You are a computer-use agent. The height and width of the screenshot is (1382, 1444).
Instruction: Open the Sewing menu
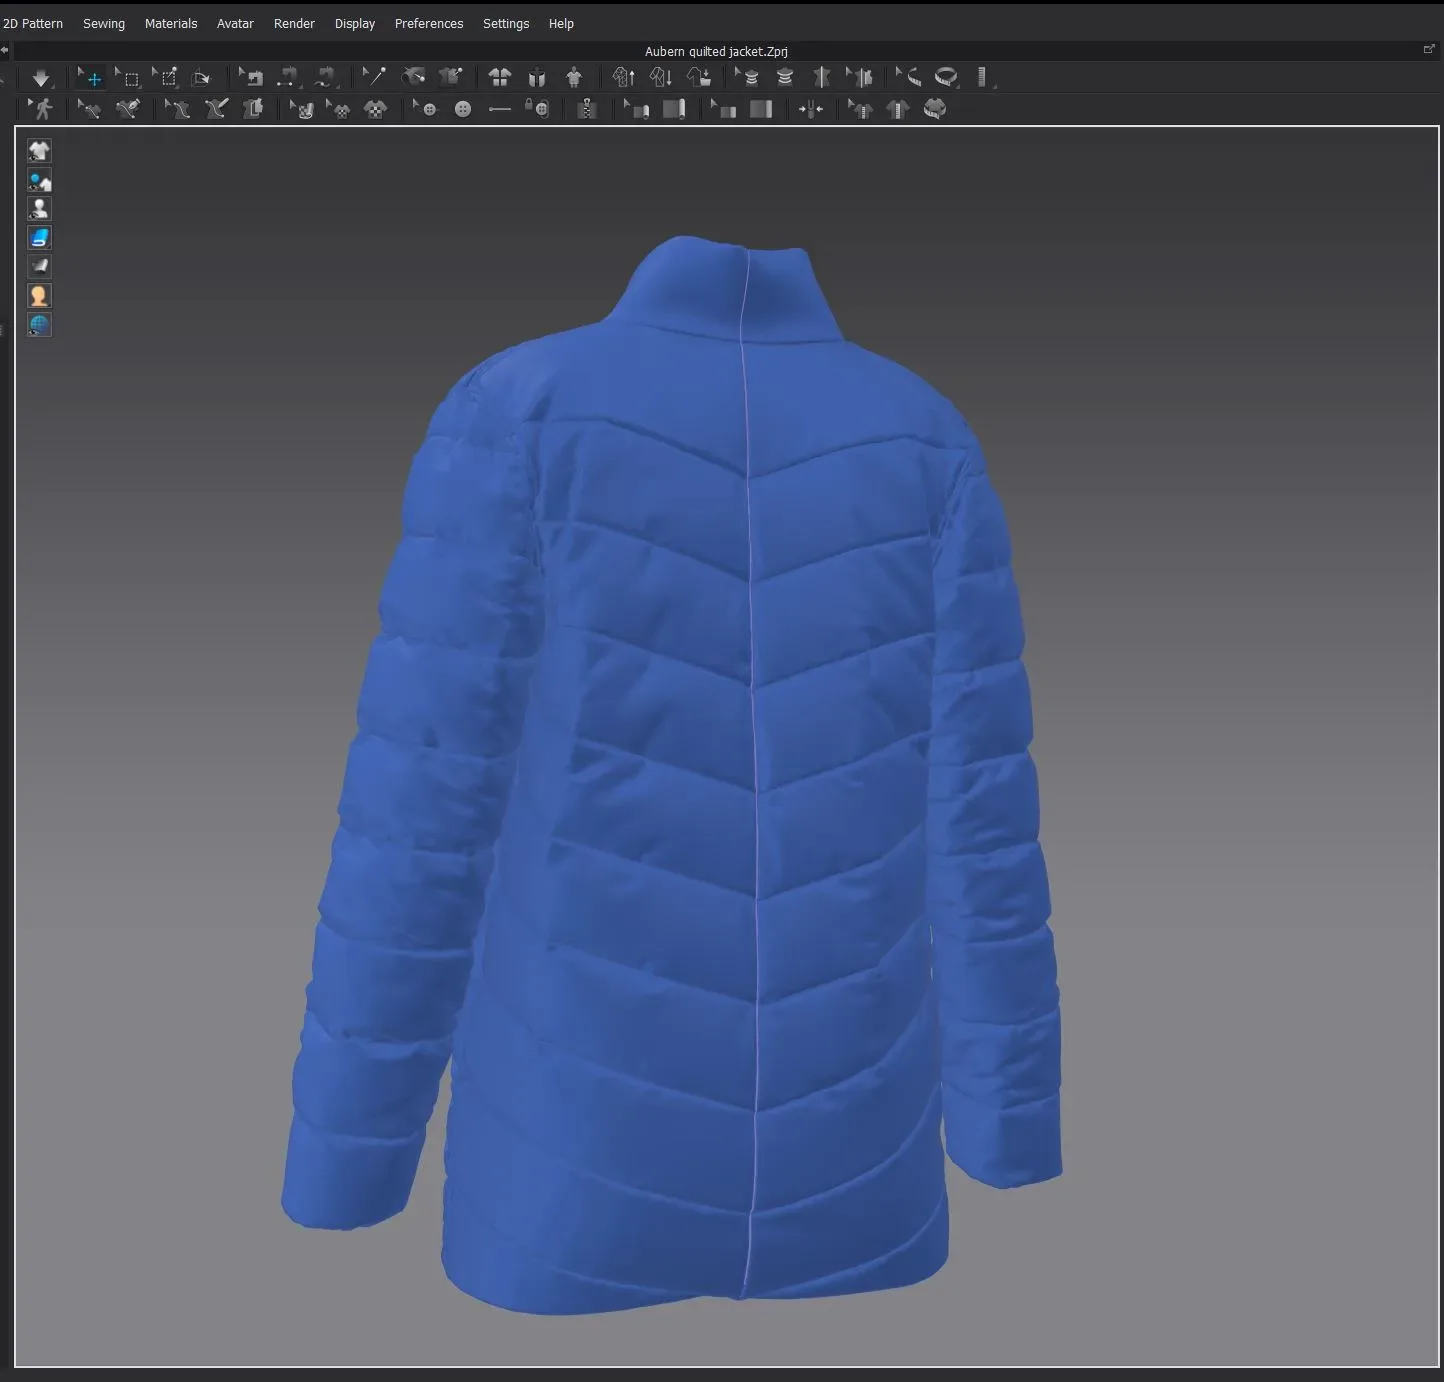(104, 23)
